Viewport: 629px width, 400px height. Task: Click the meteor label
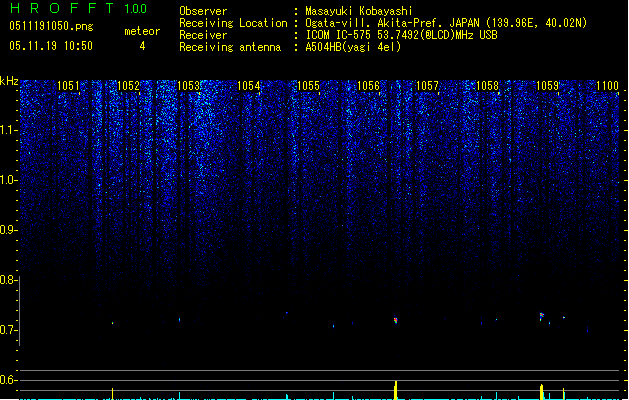(142, 31)
